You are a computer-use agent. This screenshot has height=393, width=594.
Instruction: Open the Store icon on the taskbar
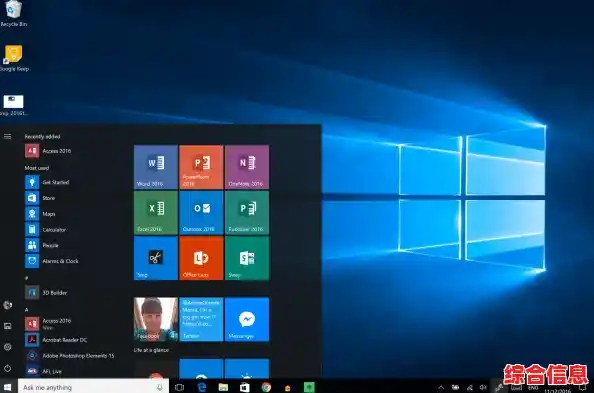[245, 387]
